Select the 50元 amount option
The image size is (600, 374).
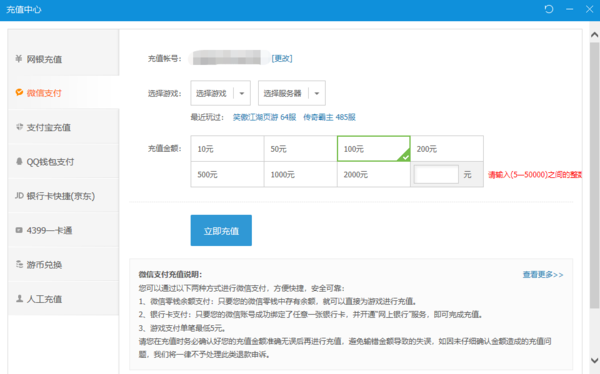300,149
